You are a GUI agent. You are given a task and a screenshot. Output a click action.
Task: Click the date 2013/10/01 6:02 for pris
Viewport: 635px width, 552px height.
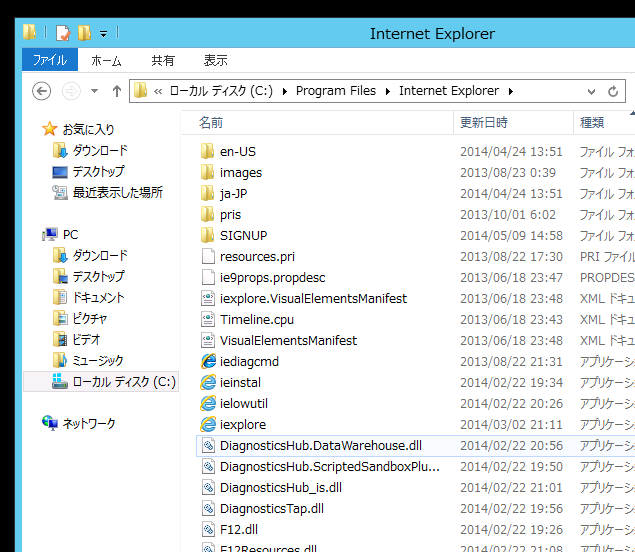coord(508,215)
